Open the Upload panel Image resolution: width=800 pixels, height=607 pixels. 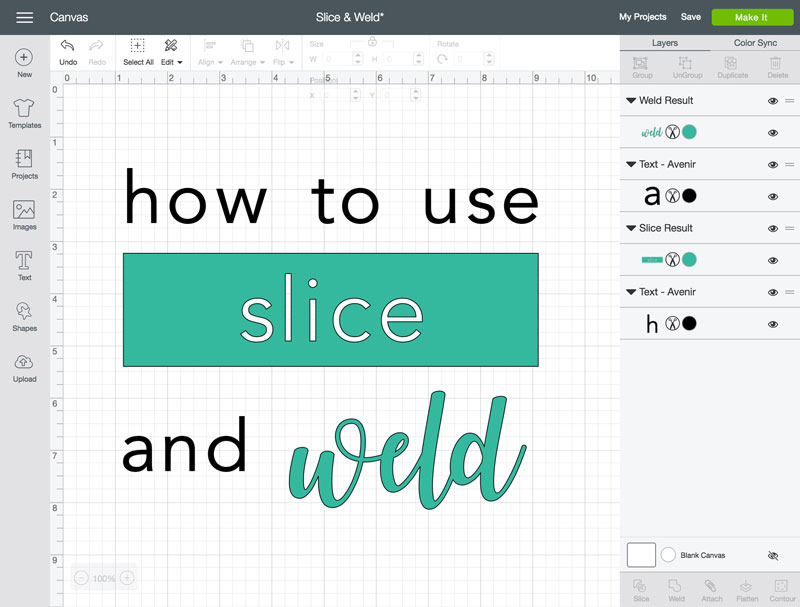[24, 367]
